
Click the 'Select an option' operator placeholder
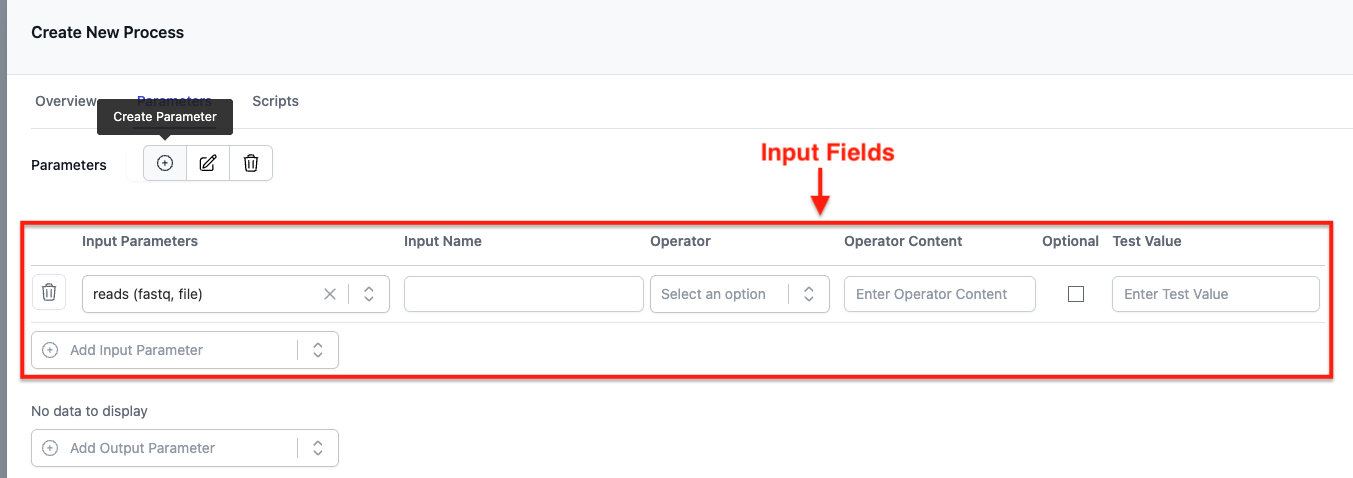click(x=714, y=294)
